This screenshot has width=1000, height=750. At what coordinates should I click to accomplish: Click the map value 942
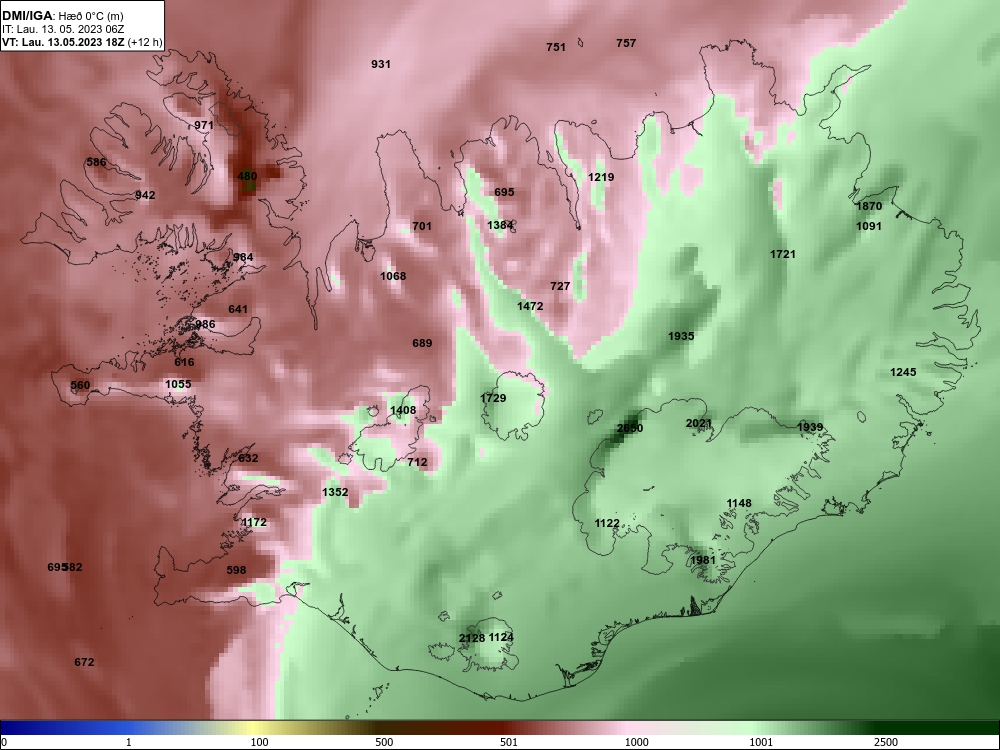tap(145, 195)
